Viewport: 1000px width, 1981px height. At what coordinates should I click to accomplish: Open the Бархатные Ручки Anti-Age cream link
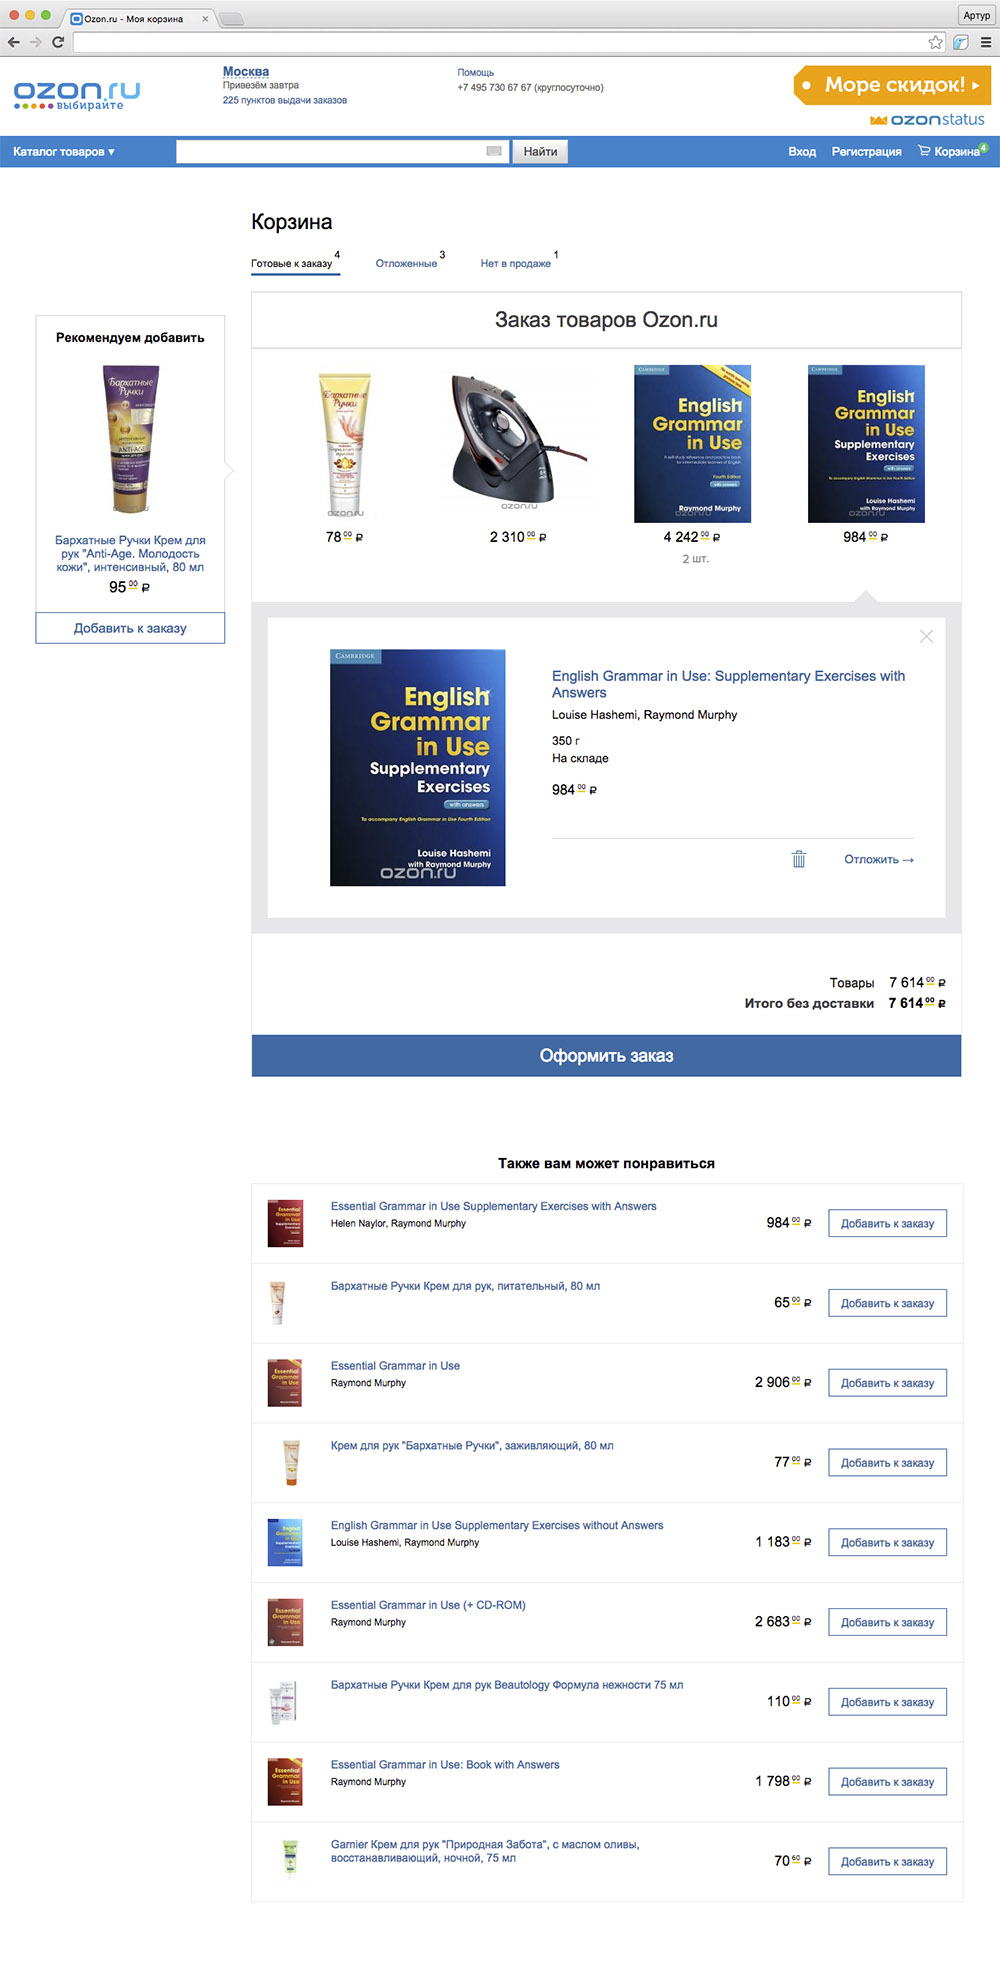(x=130, y=553)
